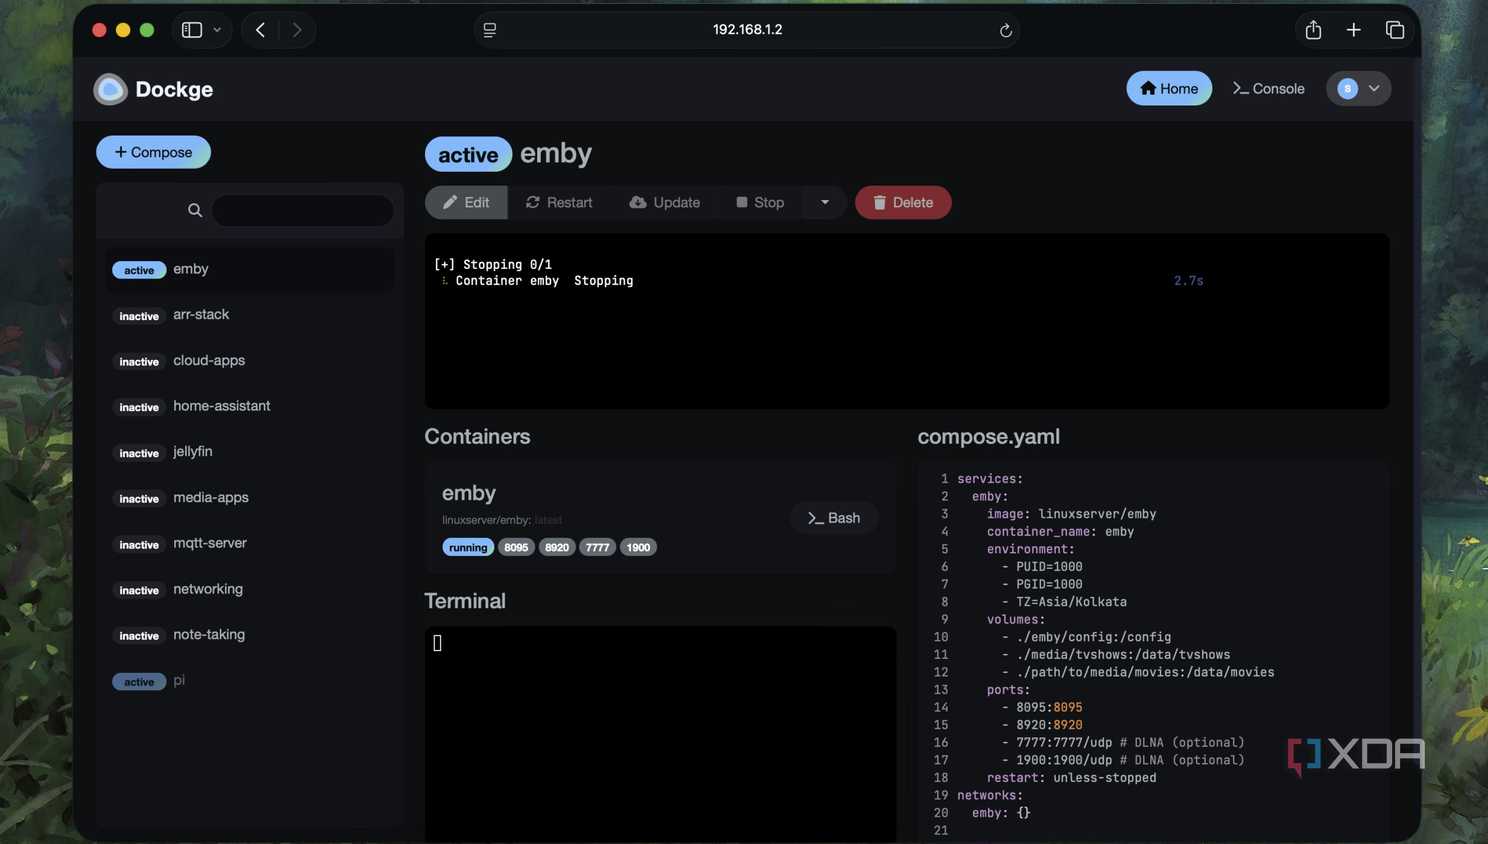The image size is (1488, 844).
Task: Select the pi stack
Action: (x=250, y=681)
